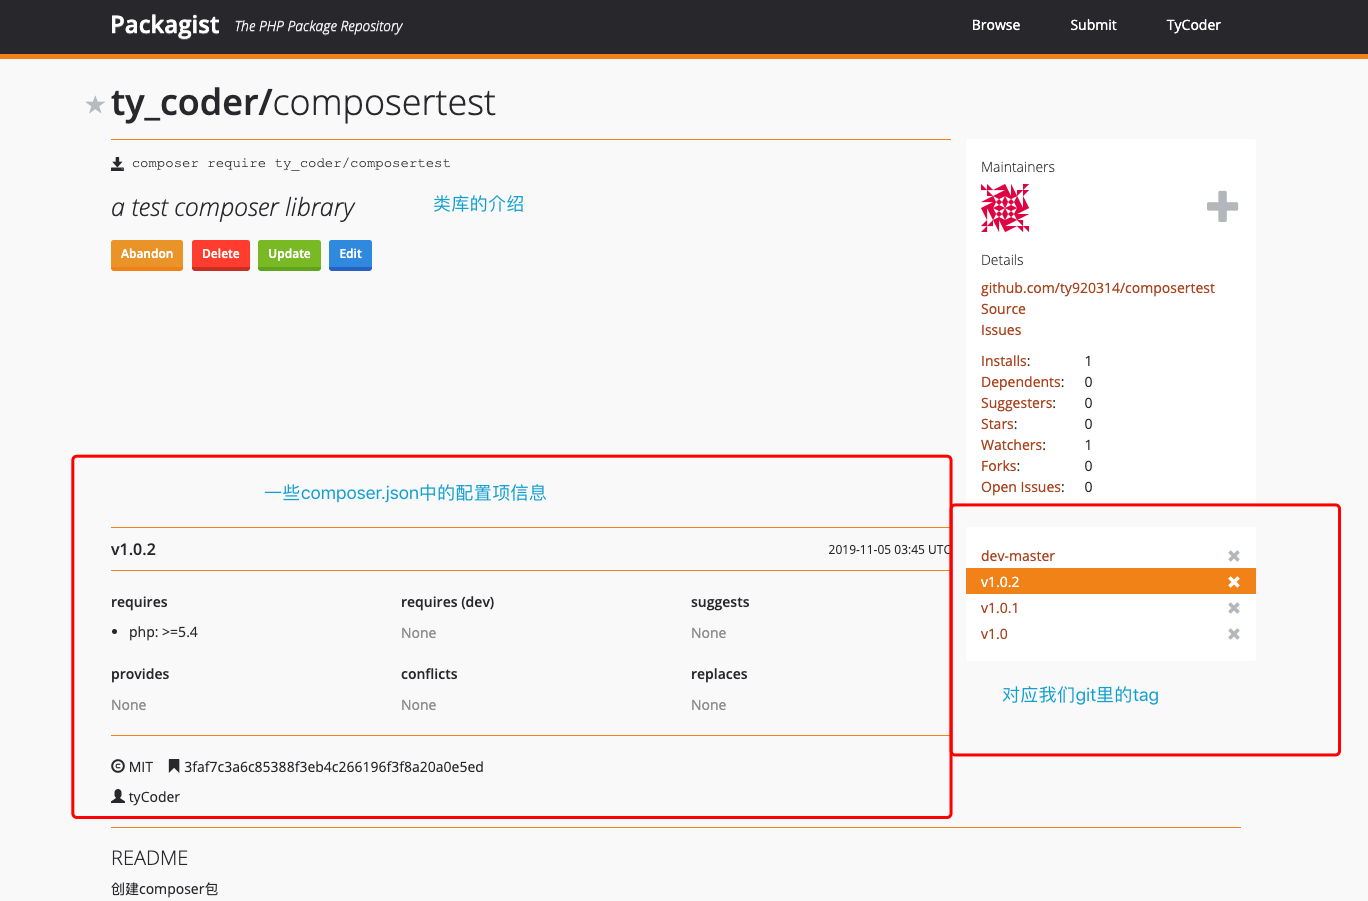1368x901 pixels.
Task: Open the TyCoder account menu
Action: [x=1193, y=25]
